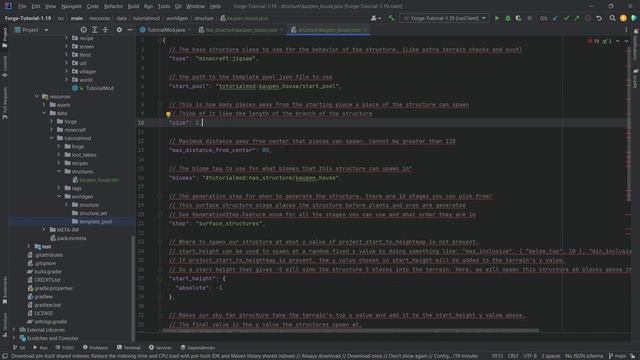Image resolution: width=640 pixels, height=360 pixels.
Task: Switch to the TutorialMod.java tab
Action: click(166, 30)
